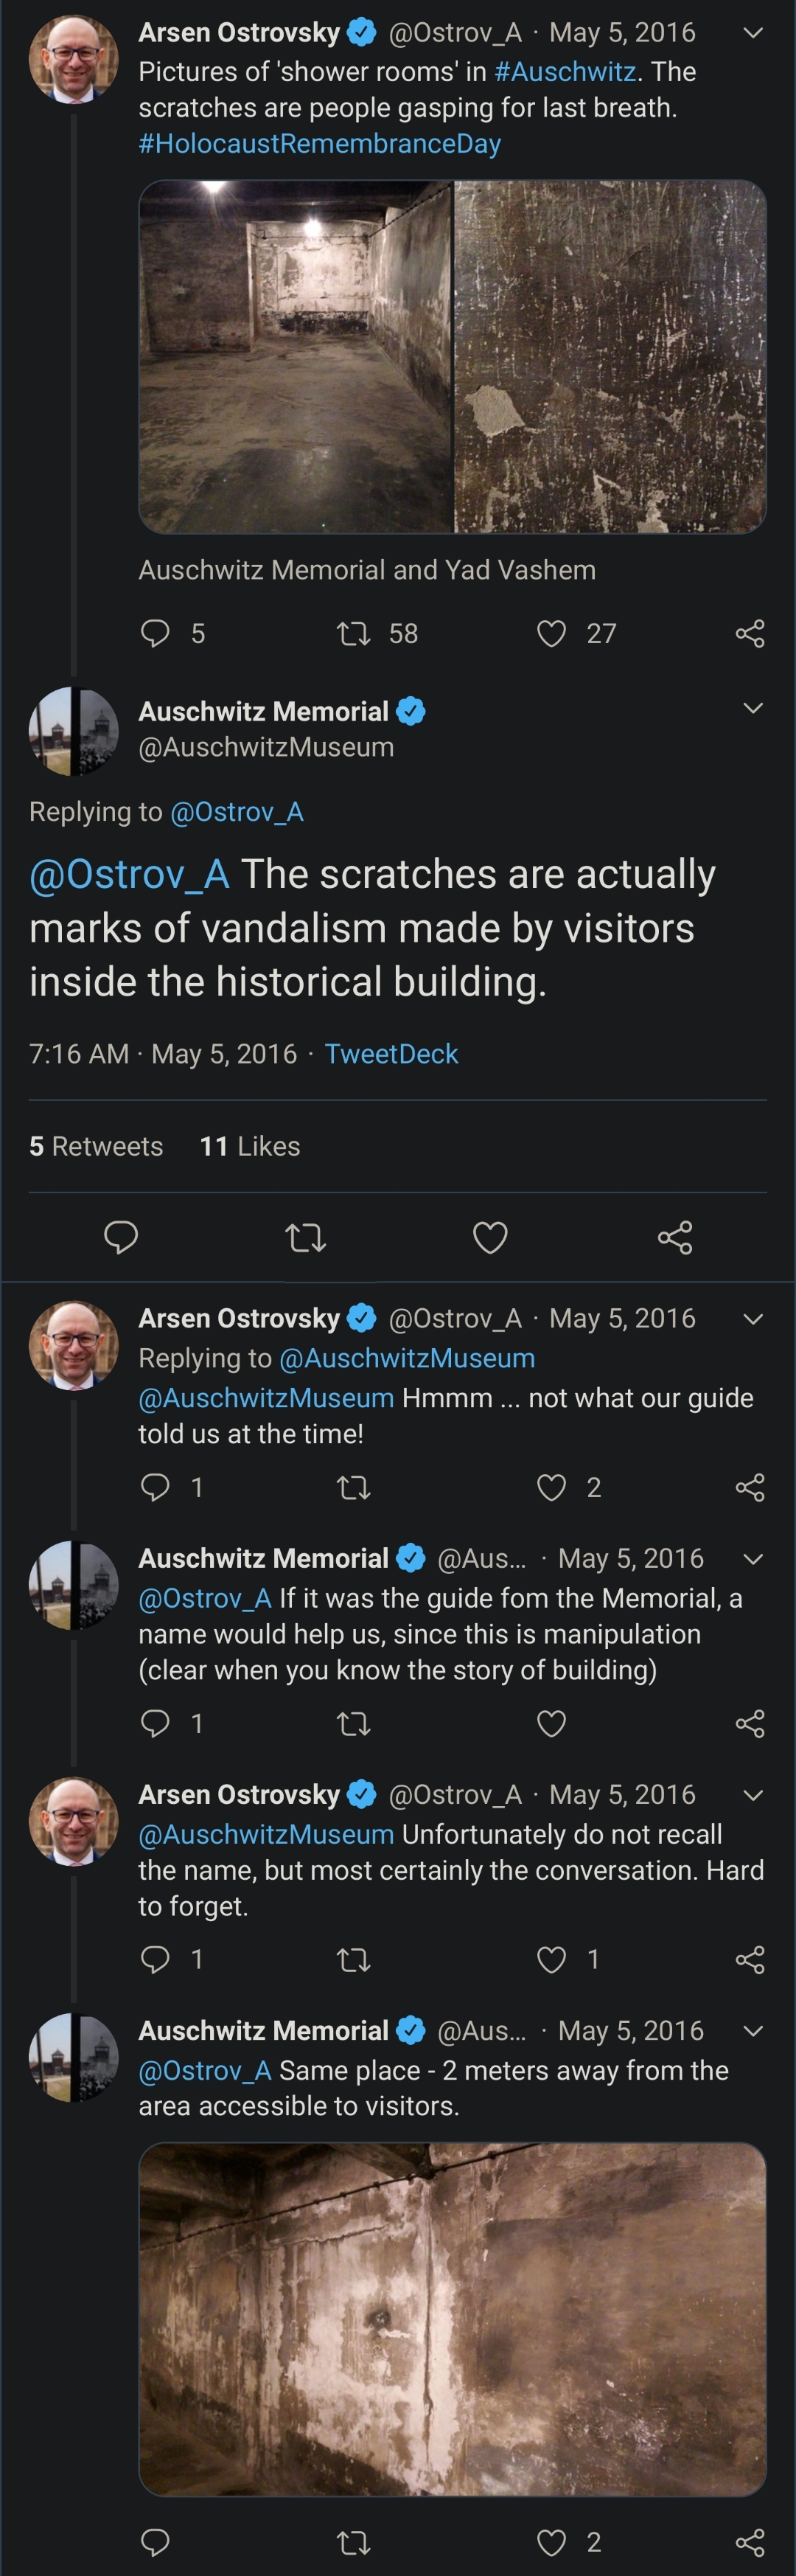Like the 'name would help us' reply
This screenshot has height=2576, width=796.
(x=552, y=1723)
